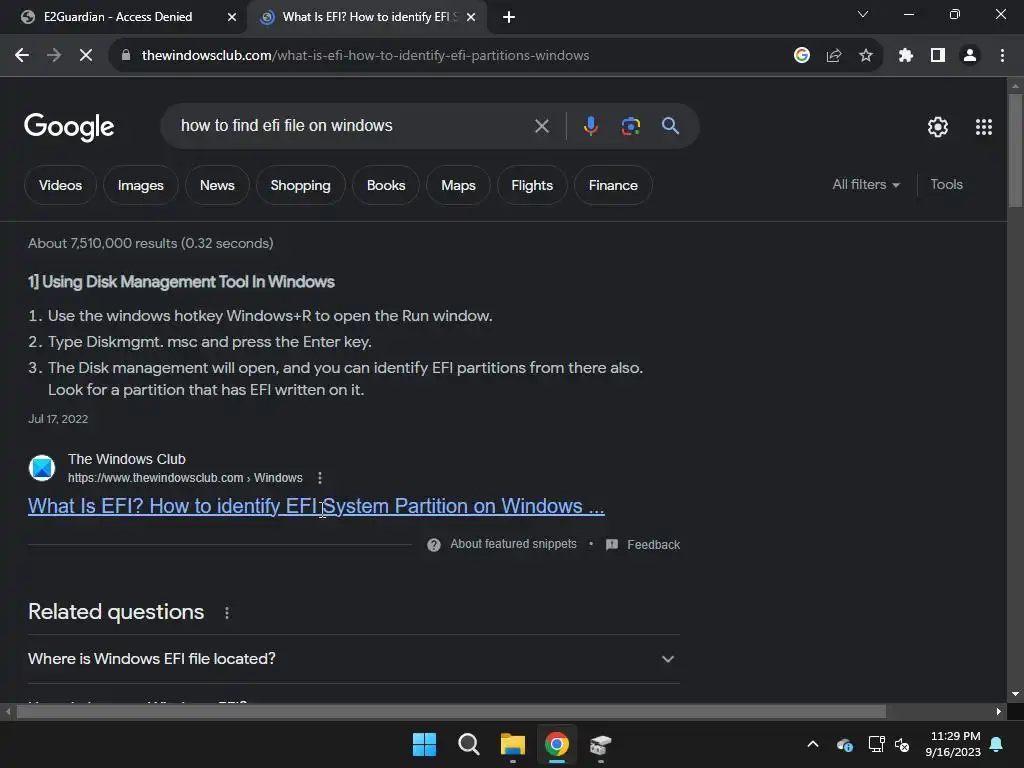
Task: Open 'What Is EFI? How to identify' link
Action: (x=316, y=506)
